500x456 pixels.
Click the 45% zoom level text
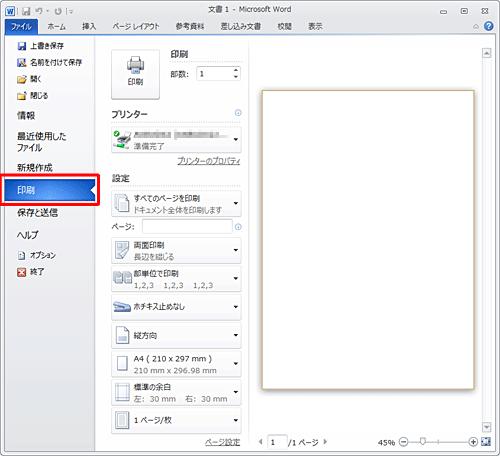[386, 443]
